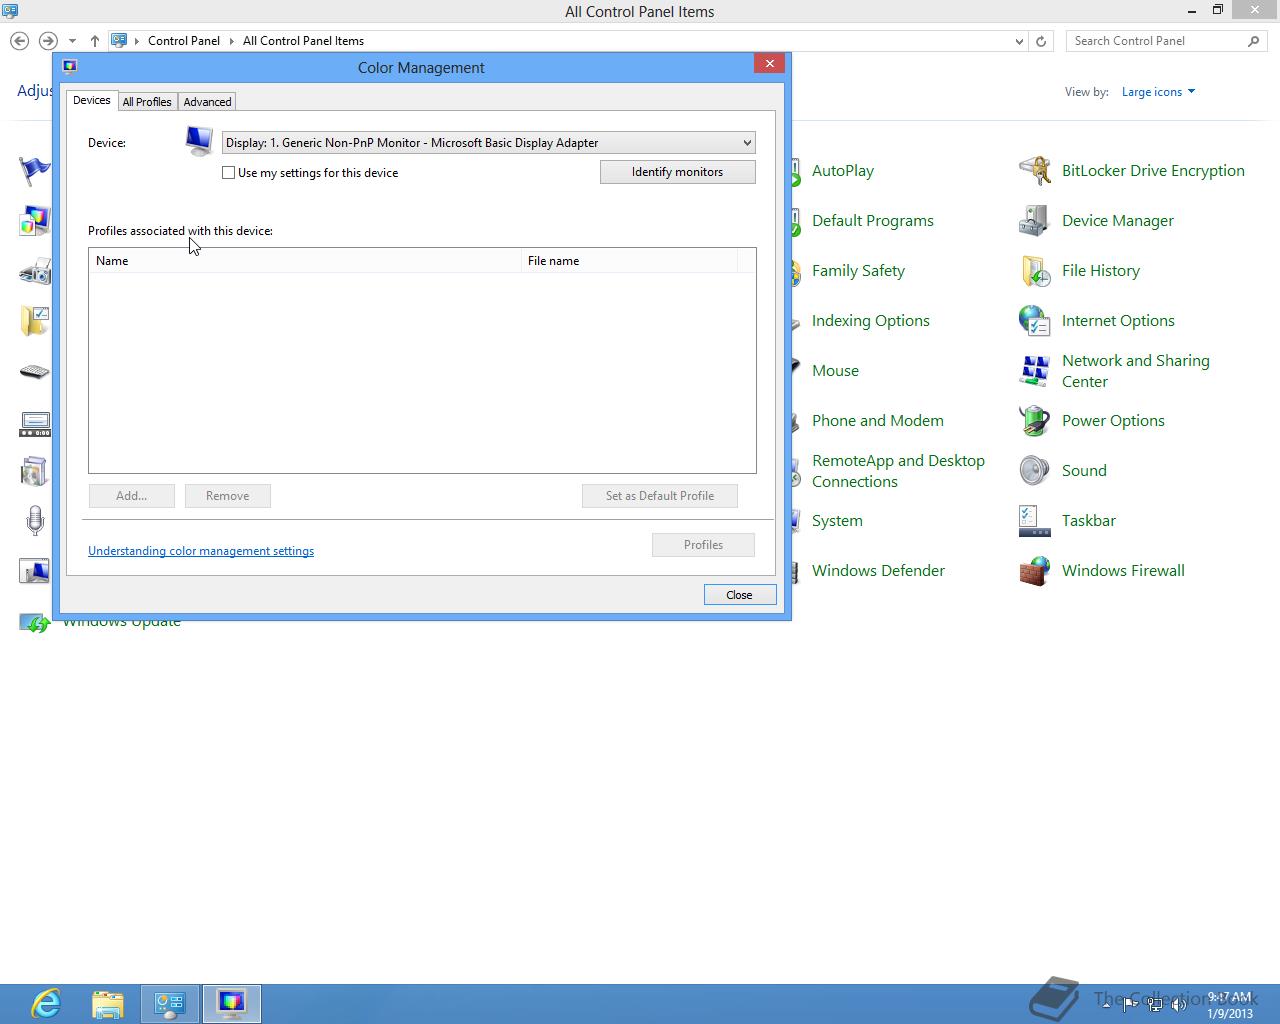
Task: Click Device Manager icon
Action: (x=1034, y=221)
